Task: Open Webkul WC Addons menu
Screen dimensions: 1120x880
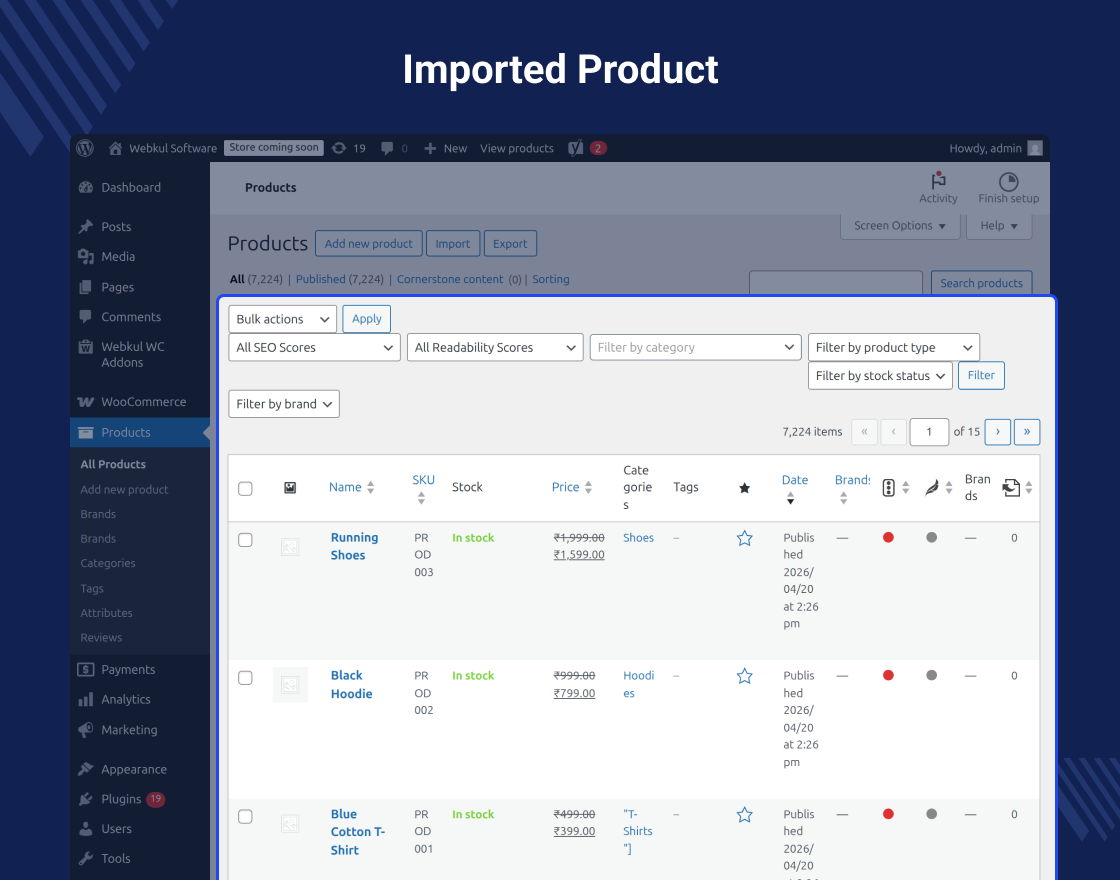Action: (132, 354)
